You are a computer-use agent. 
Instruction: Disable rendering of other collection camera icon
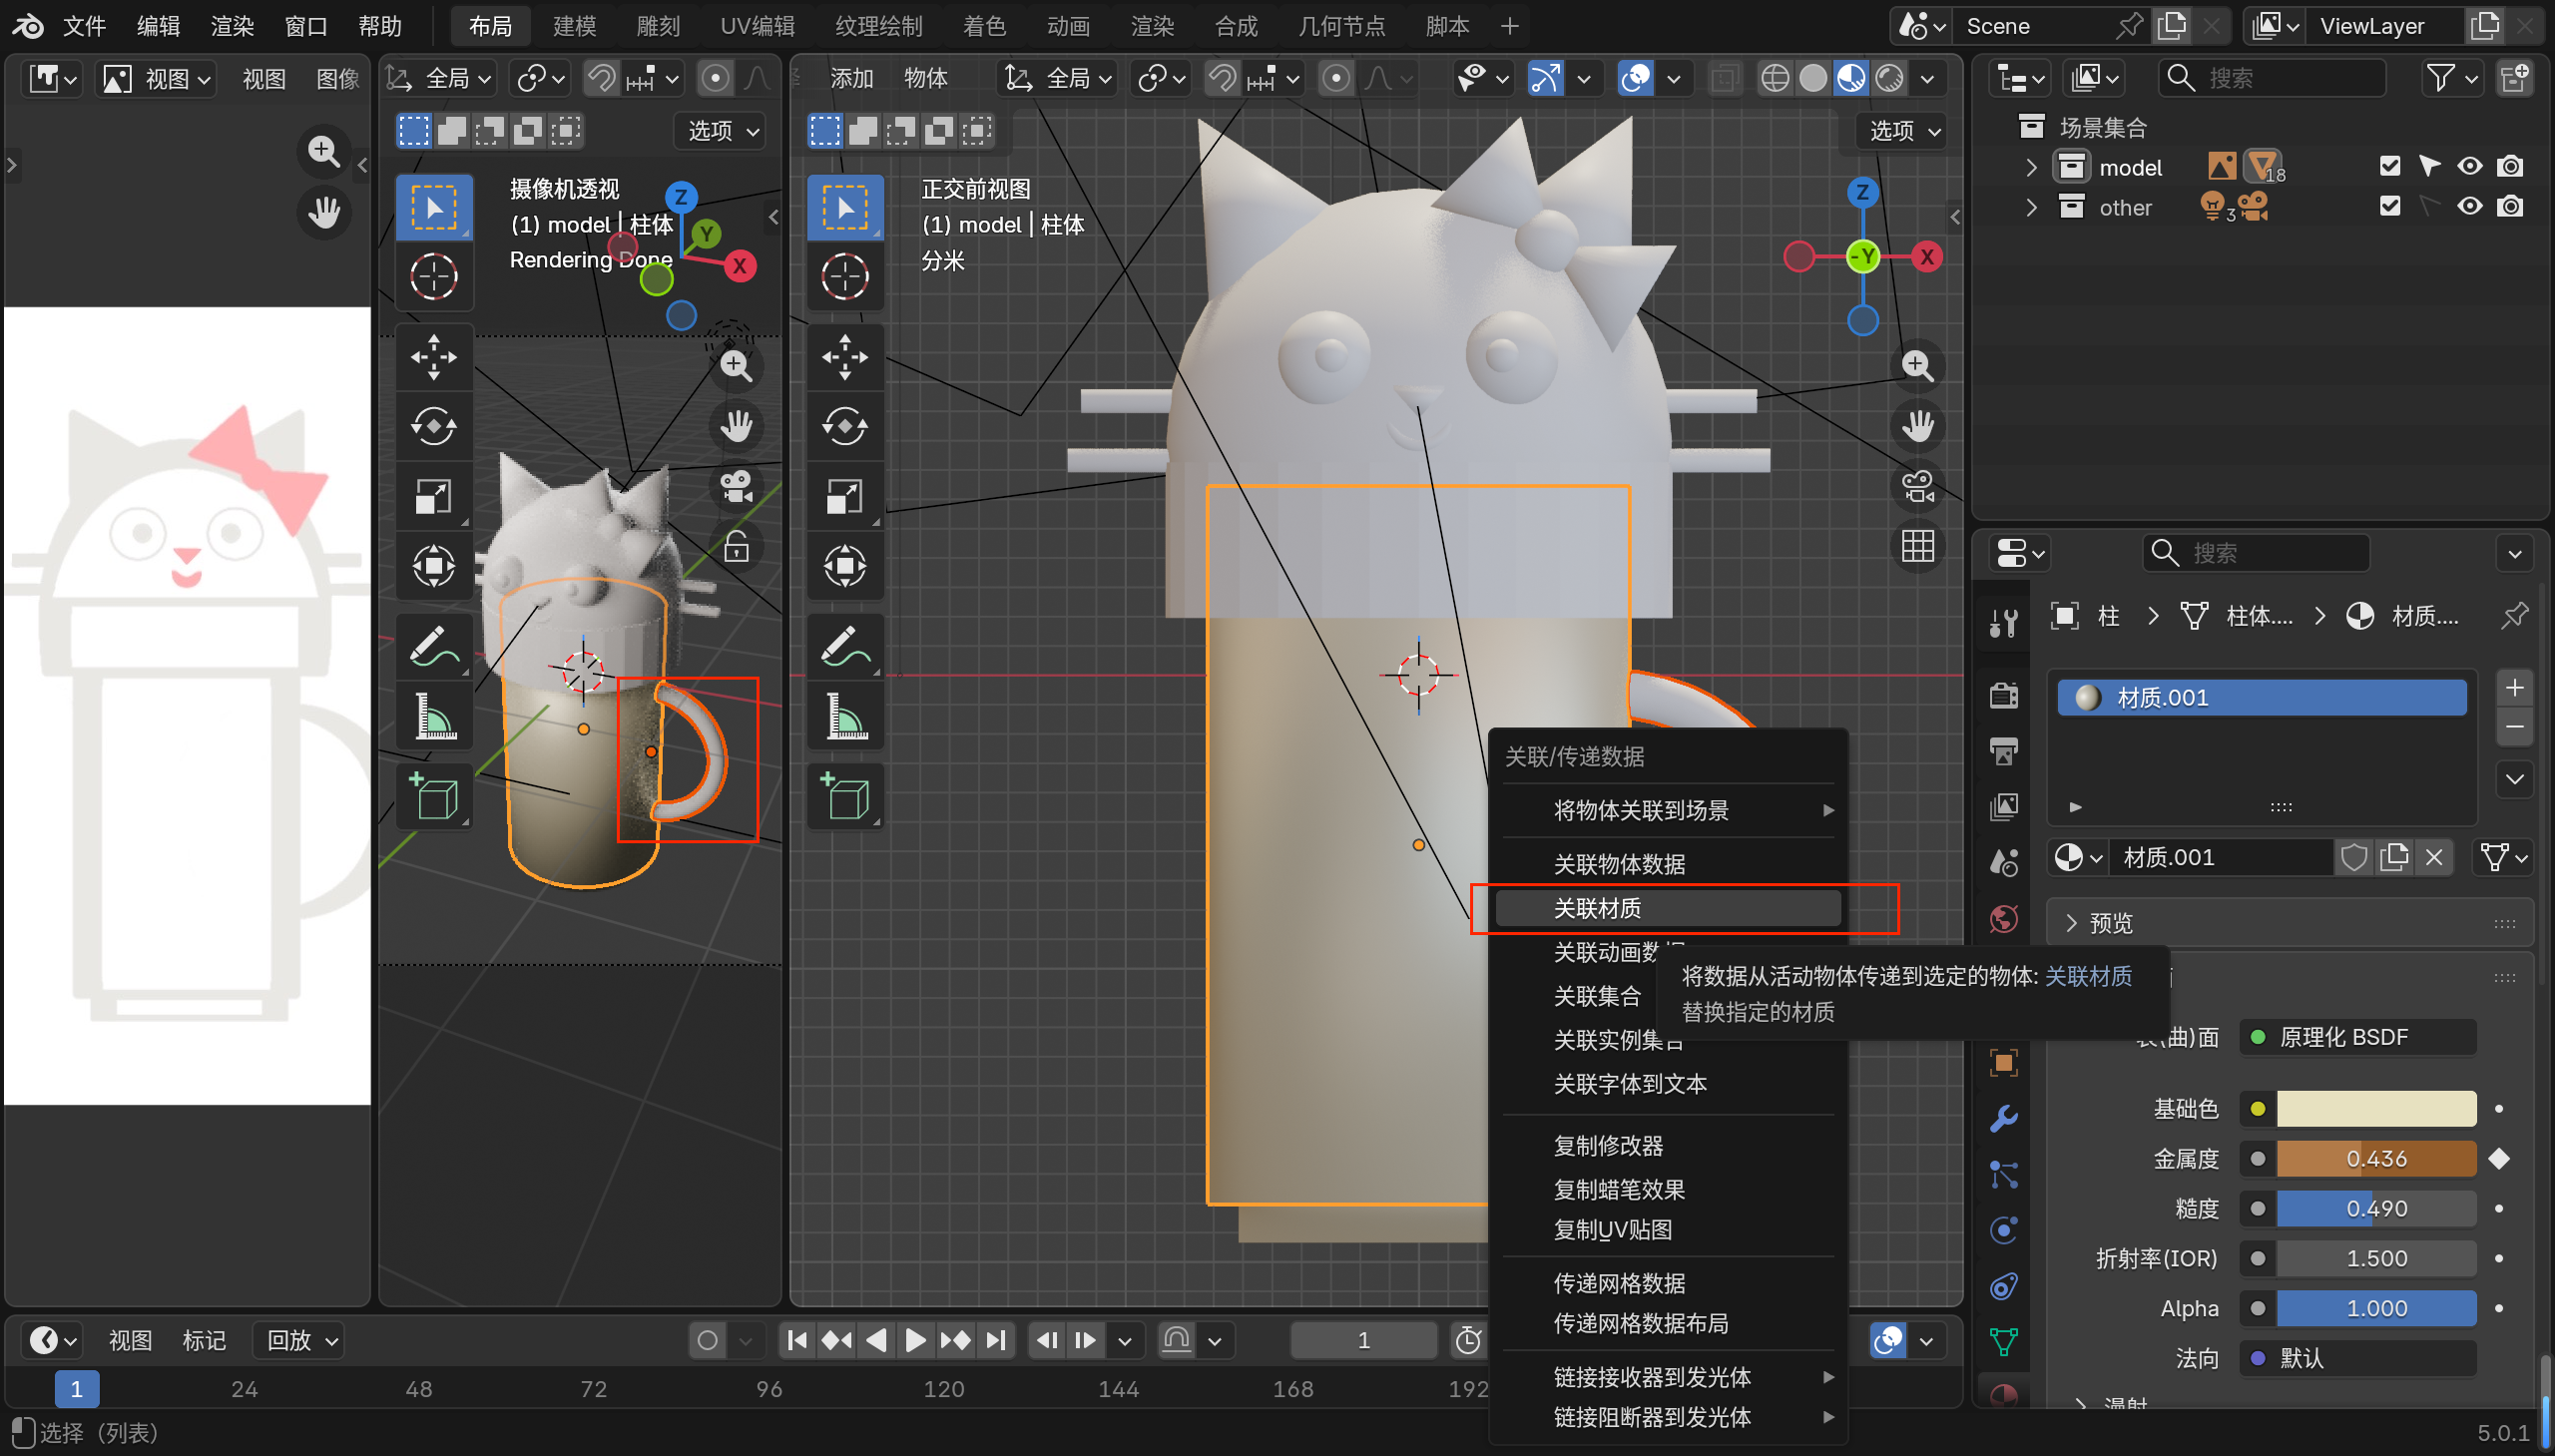coord(2509,206)
